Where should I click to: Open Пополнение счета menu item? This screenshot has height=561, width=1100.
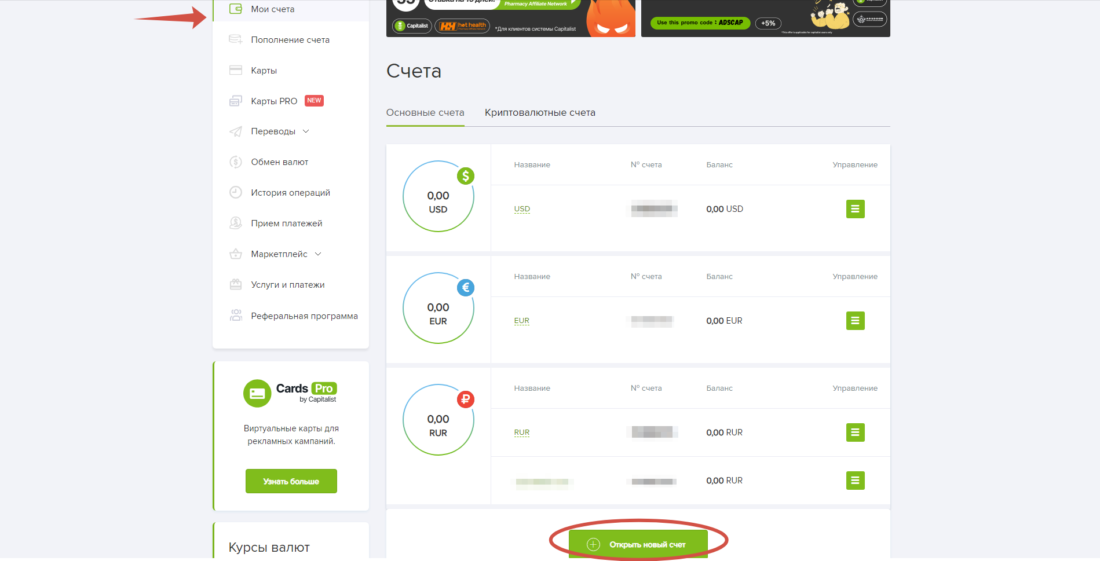click(291, 40)
